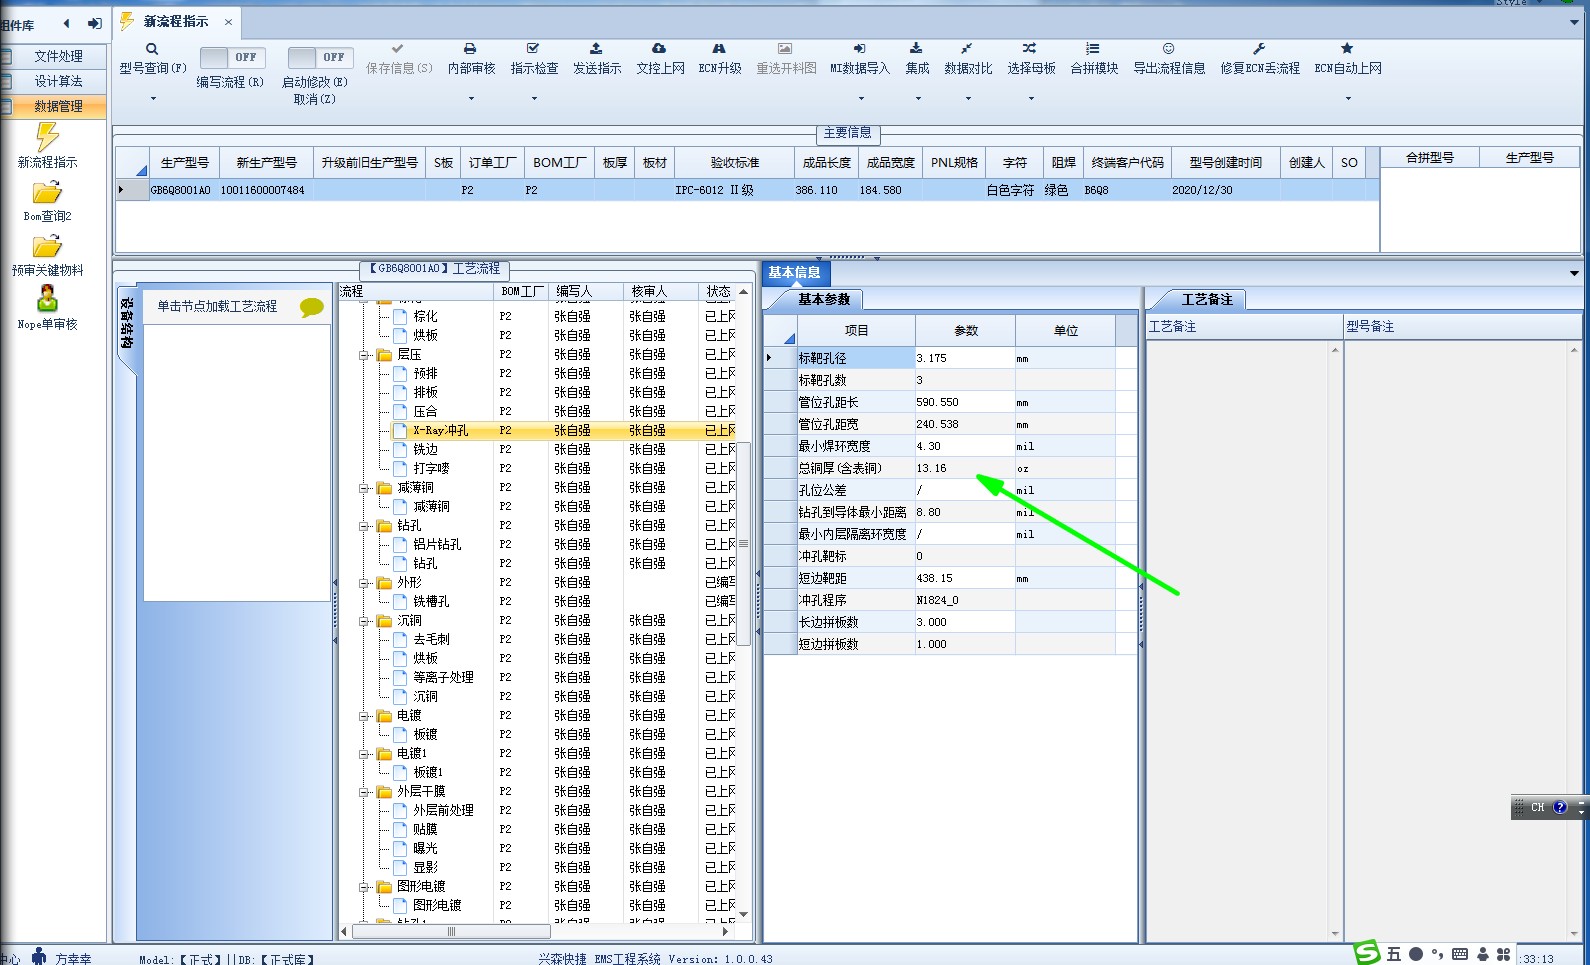Toggle the 编写流程(R) OFF switch
This screenshot has width=1590, height=965.
point(232,57)
